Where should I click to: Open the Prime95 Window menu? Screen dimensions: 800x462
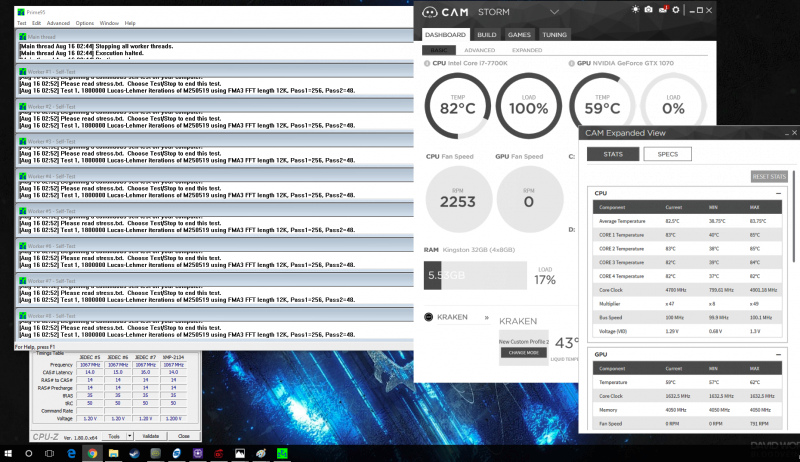pos(109,23)
